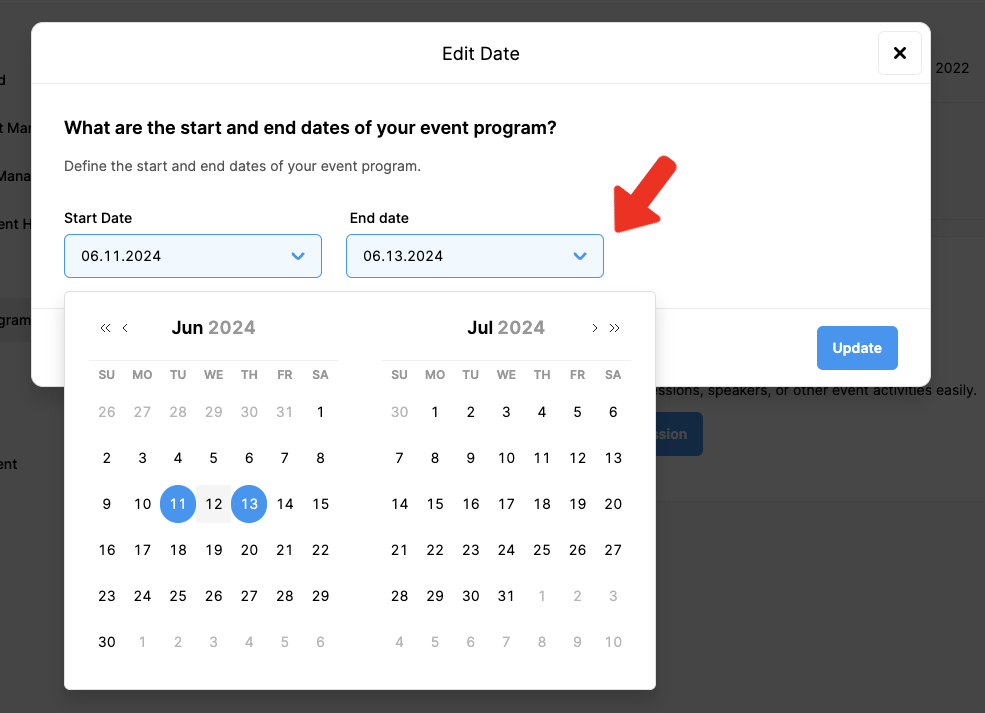Go to previous year with double-left arrows
This screenshot has width=985, height=713.
[105, 328]
